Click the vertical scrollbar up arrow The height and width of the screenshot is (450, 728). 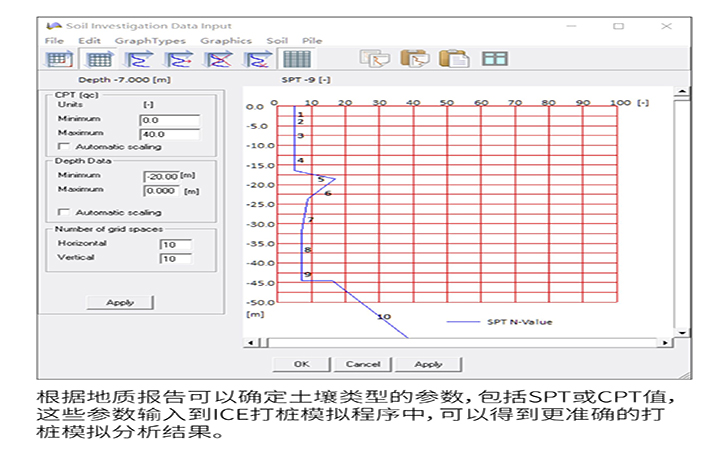coord(682,91)
